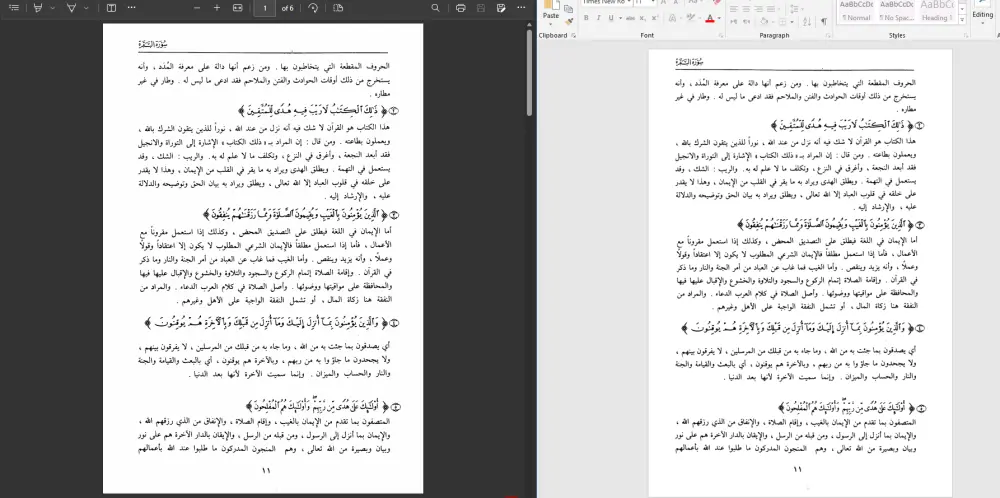The height and width of the screenshot is (498, 1000).
Task: Open the font color dropdown arrow
Action: pyautogui.click(x=719, y=18)
